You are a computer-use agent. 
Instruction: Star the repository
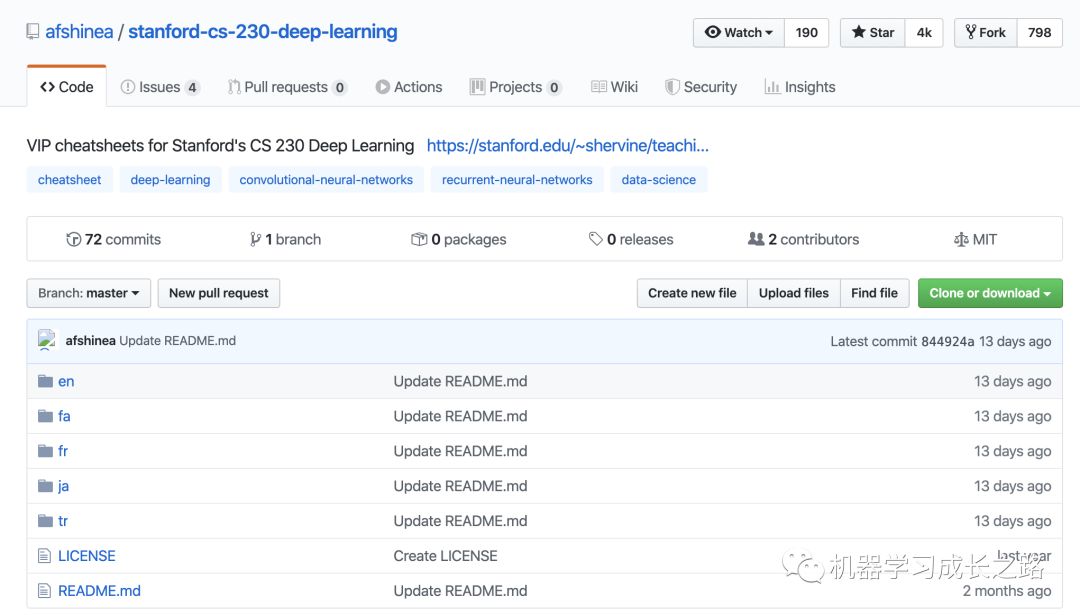coord(873,32)
